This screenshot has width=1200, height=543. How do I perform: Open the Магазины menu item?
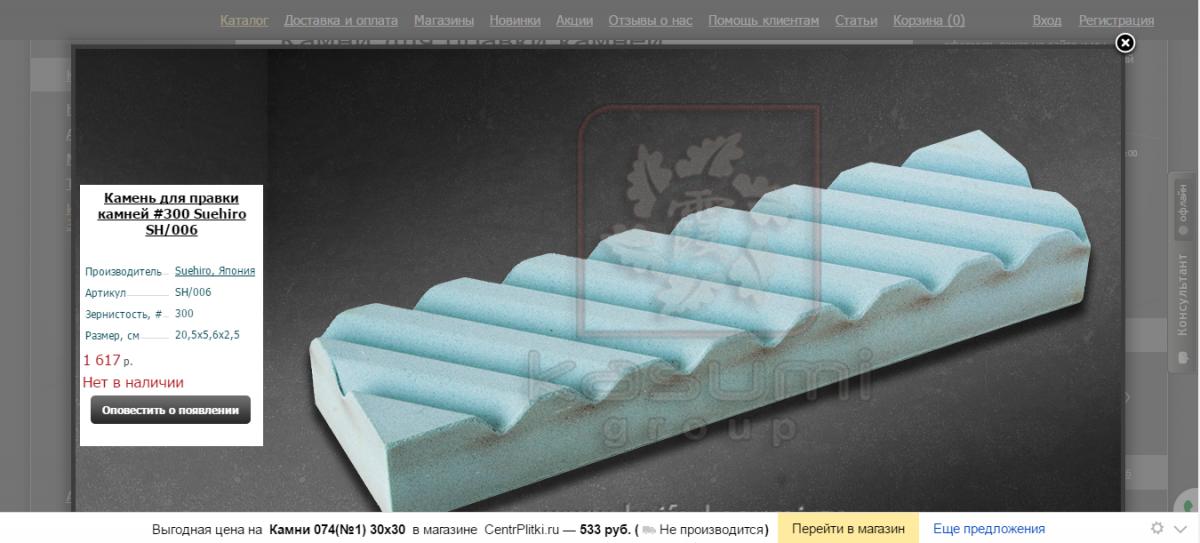(x=444, y=20)
